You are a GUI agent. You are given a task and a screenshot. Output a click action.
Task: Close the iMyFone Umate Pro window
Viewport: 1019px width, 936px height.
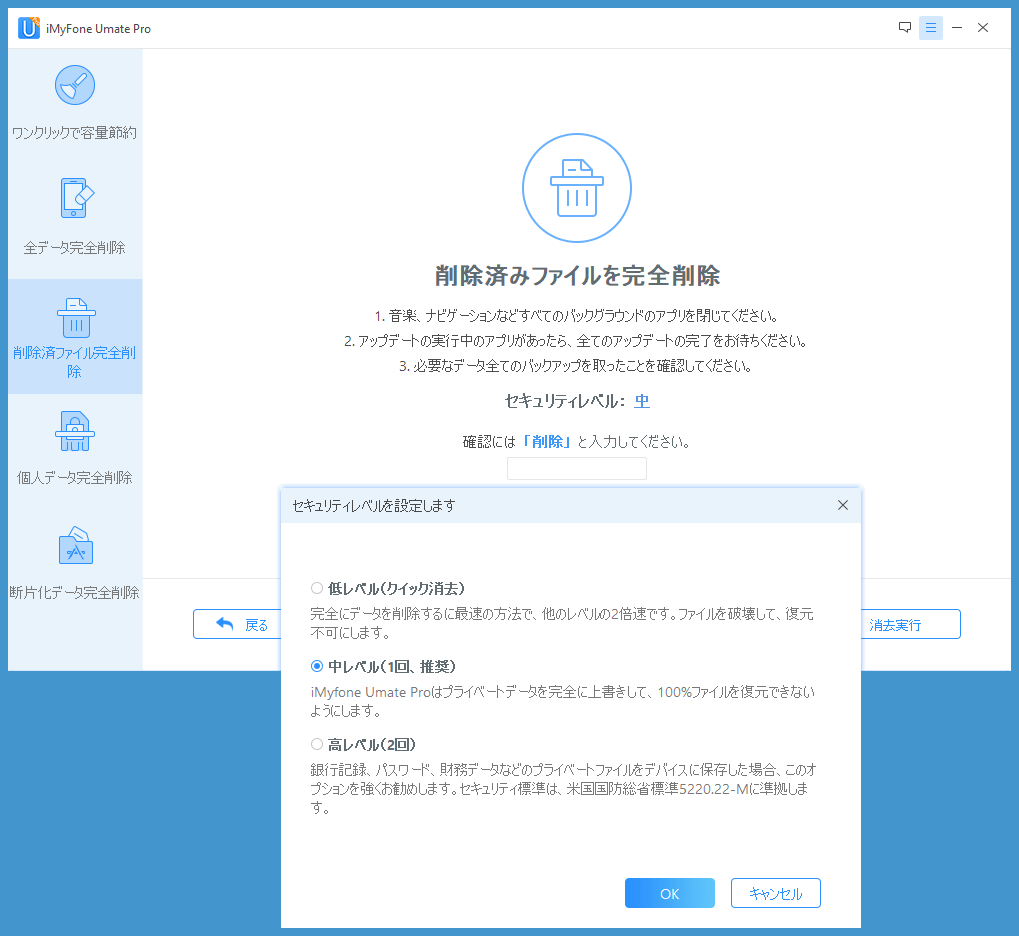[983, 28]
